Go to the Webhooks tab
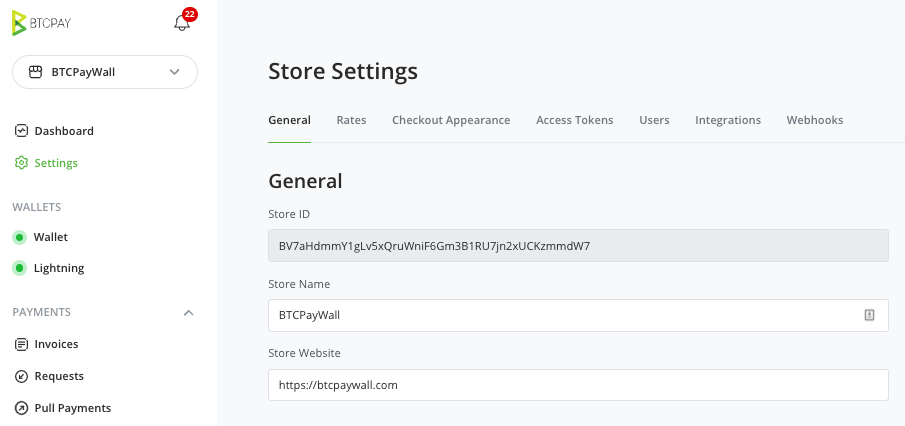This screenshot has width=905, height=426. (x=815, y=120)
